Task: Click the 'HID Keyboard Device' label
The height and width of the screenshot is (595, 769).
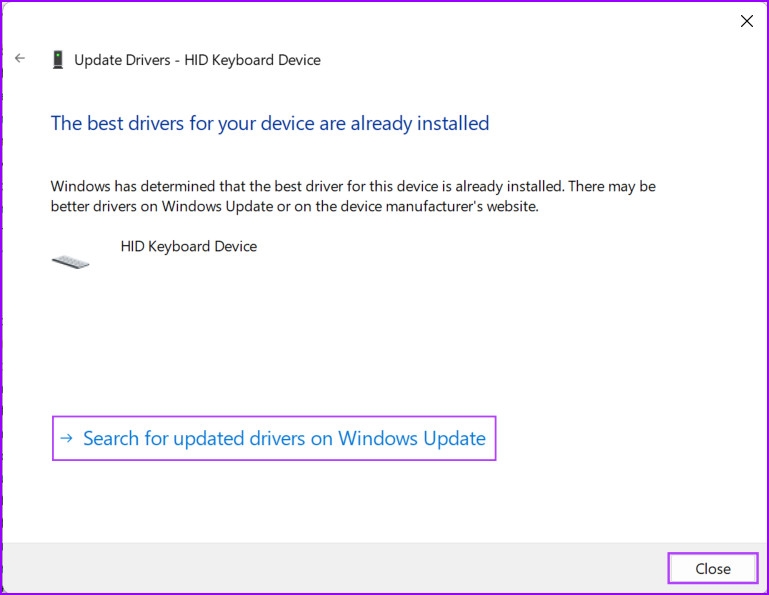Action: 189,246
